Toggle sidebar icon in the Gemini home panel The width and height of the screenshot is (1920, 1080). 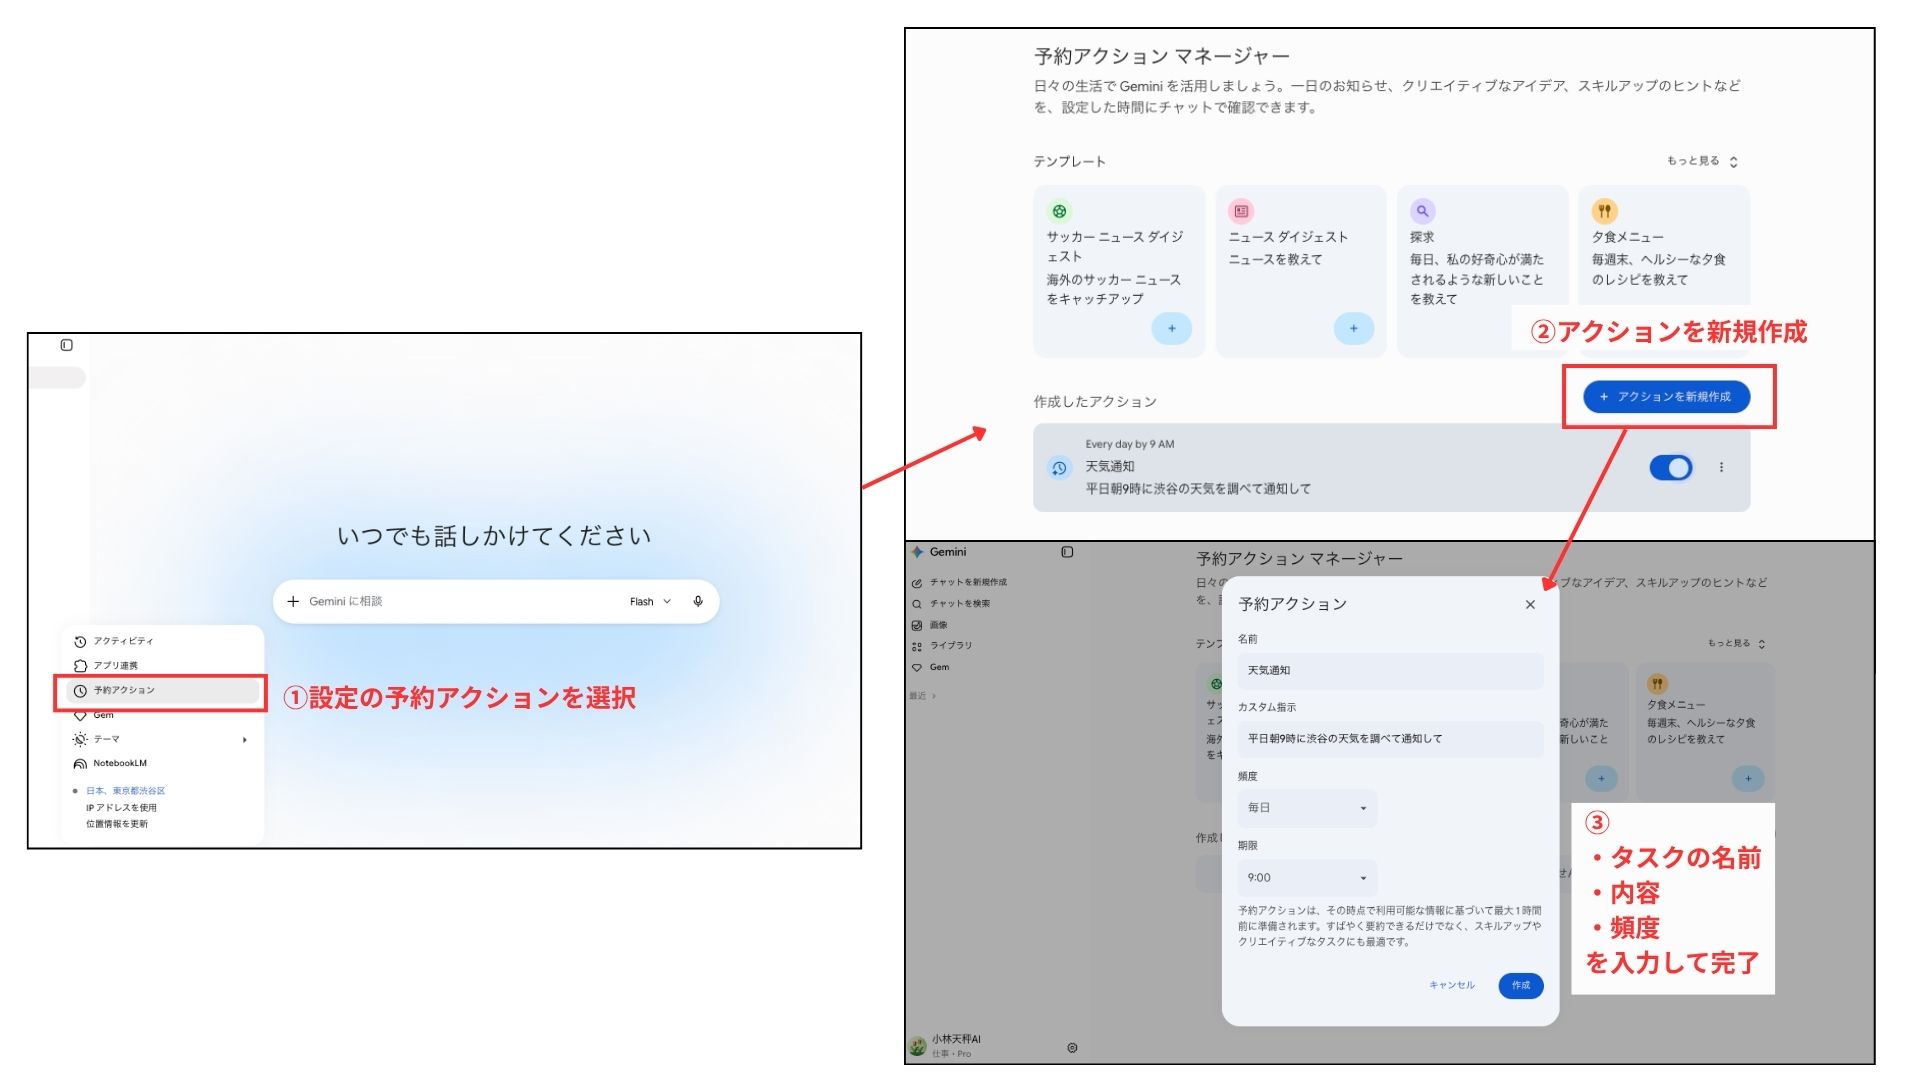[x=66, y=345]
